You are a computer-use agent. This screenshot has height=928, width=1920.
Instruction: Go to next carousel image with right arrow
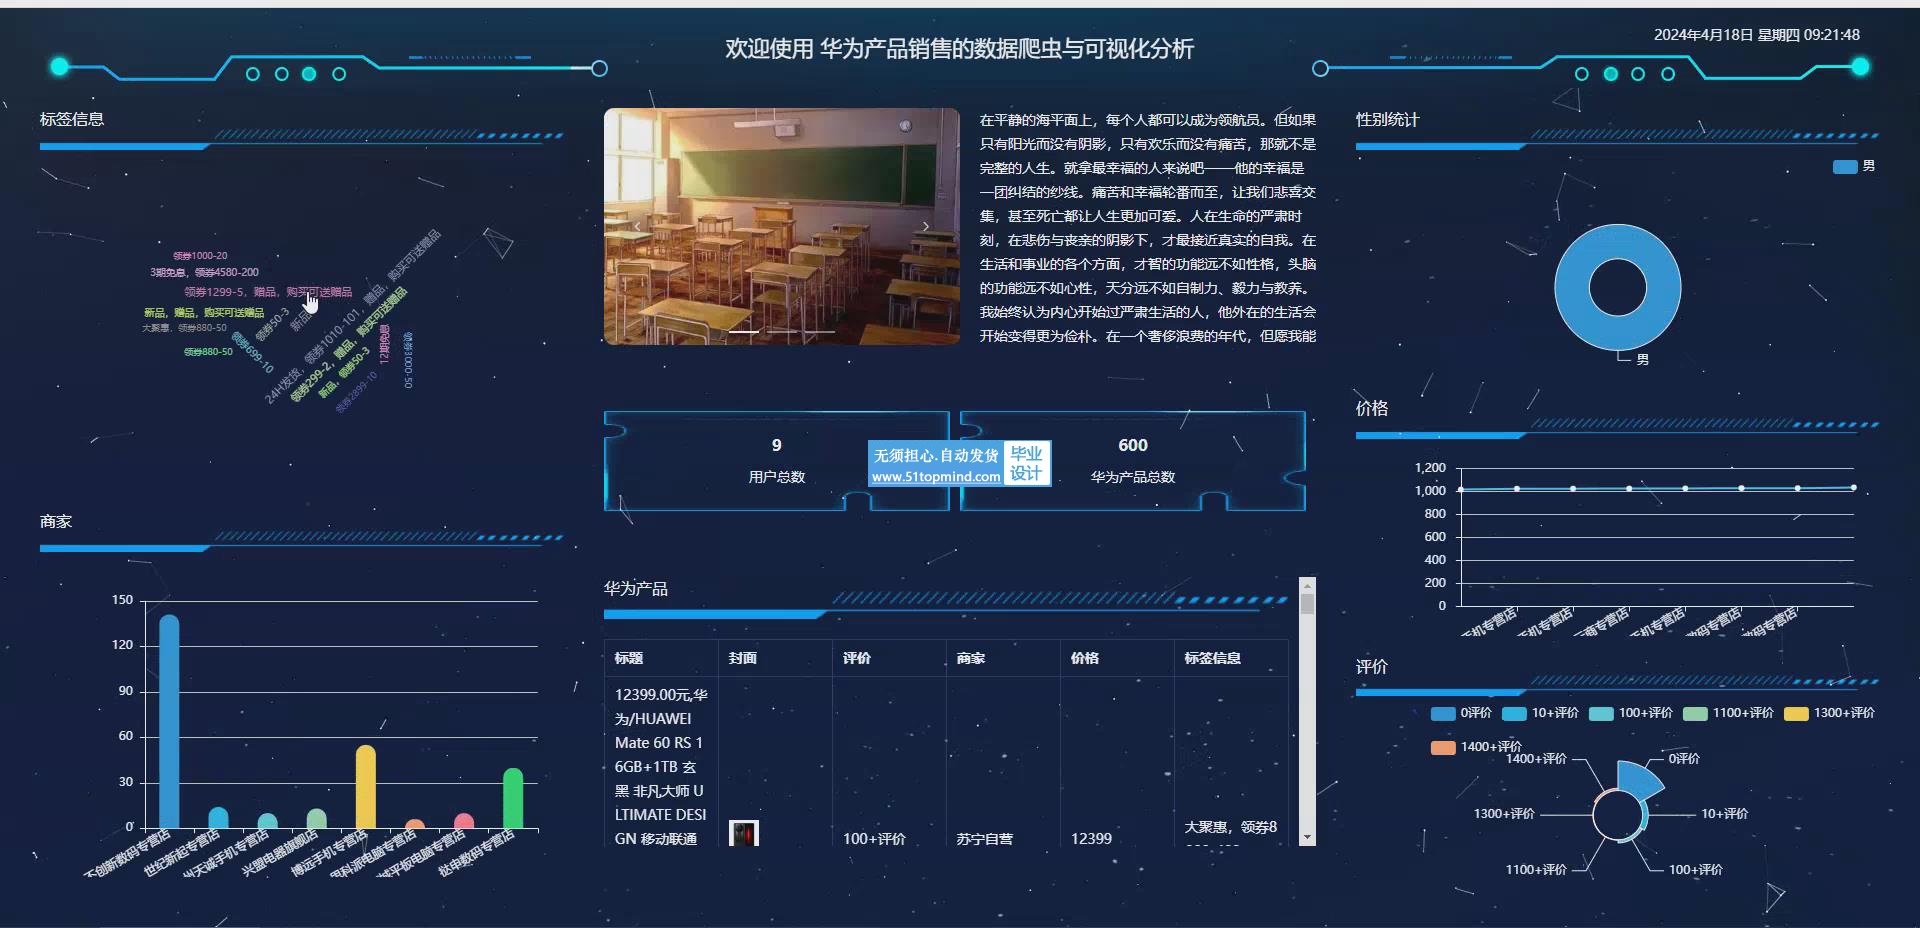point(926,227)
